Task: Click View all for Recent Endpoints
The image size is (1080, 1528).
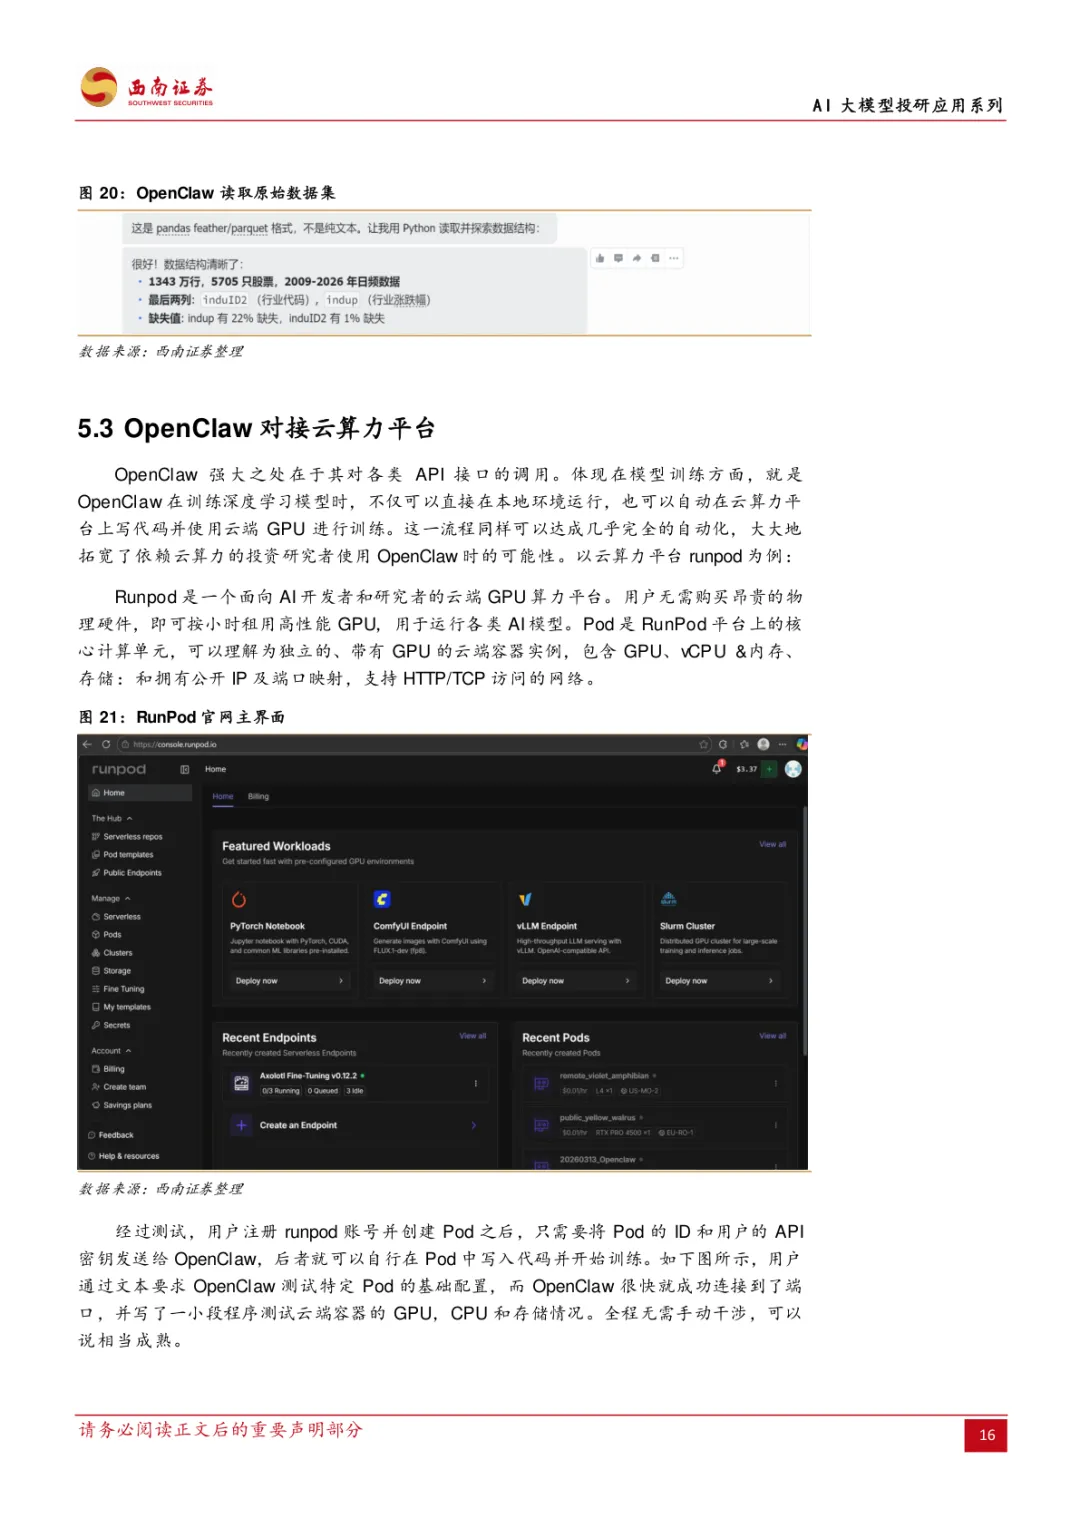Action: coord(472,1036)
